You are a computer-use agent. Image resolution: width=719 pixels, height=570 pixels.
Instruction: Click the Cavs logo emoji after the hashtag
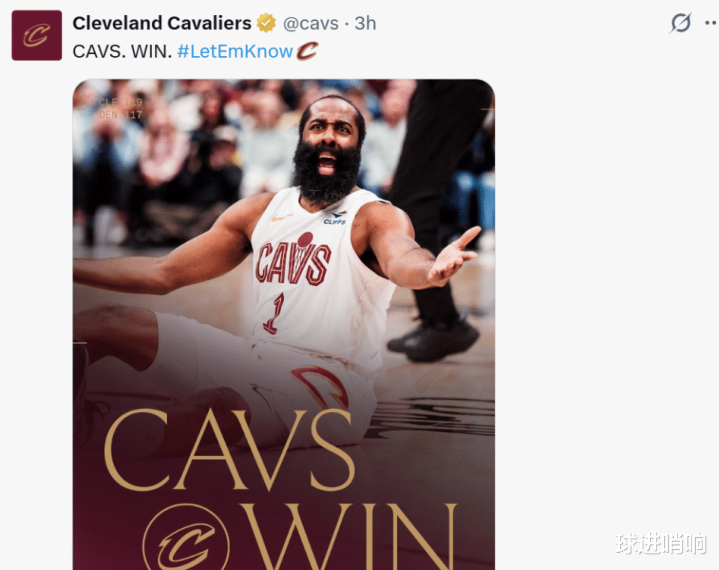click(x=307, y=51)
